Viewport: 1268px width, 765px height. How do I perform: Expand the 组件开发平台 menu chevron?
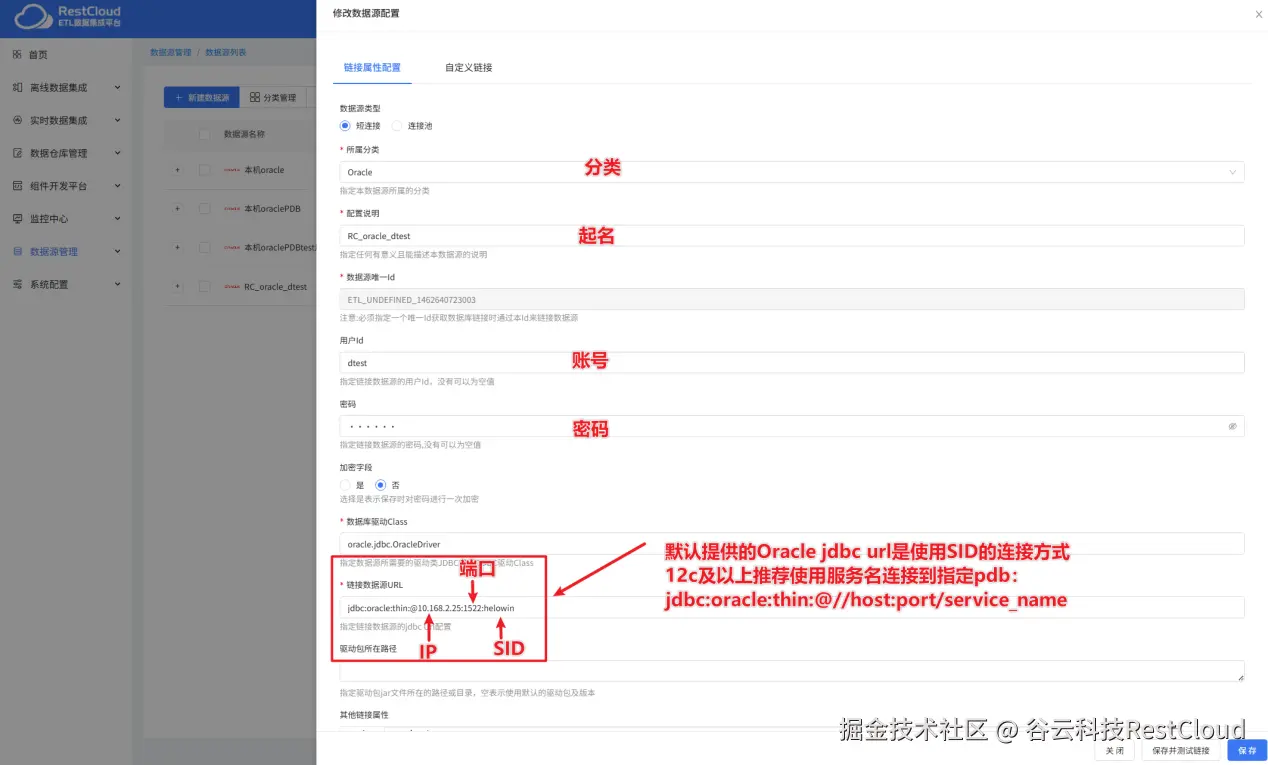(117, 186)
